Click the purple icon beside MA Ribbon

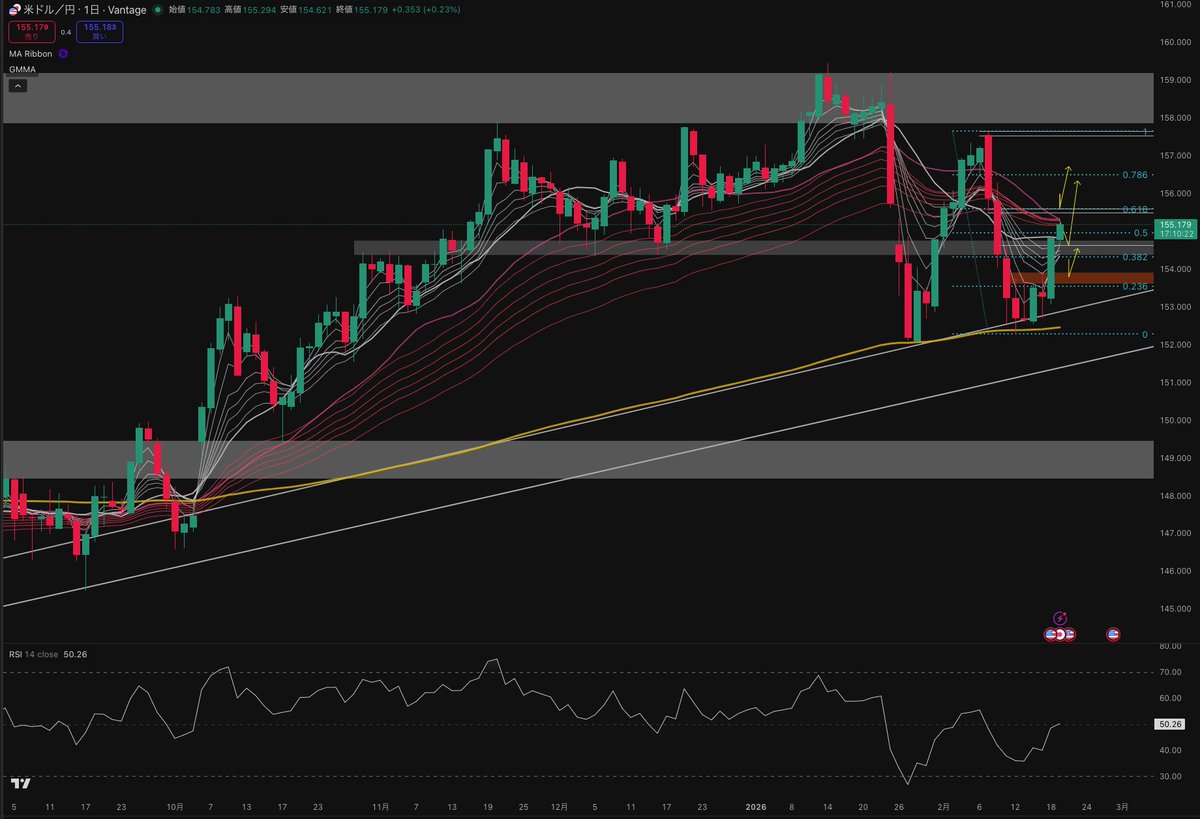click(x=64, y=54)
